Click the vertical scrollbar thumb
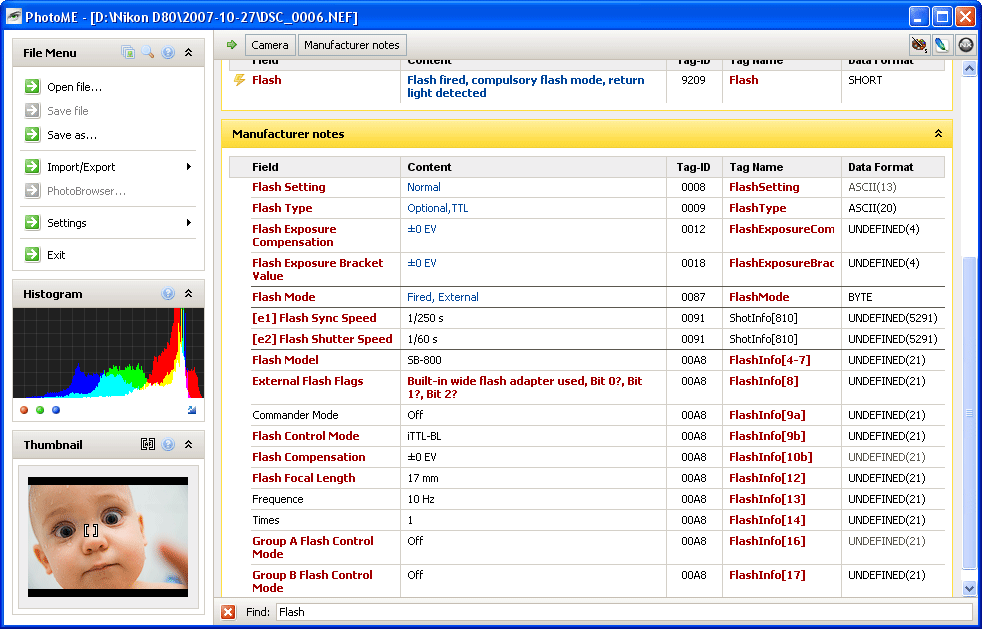The image size is (982, 629). pyautogui.click(x=969, y=413)
